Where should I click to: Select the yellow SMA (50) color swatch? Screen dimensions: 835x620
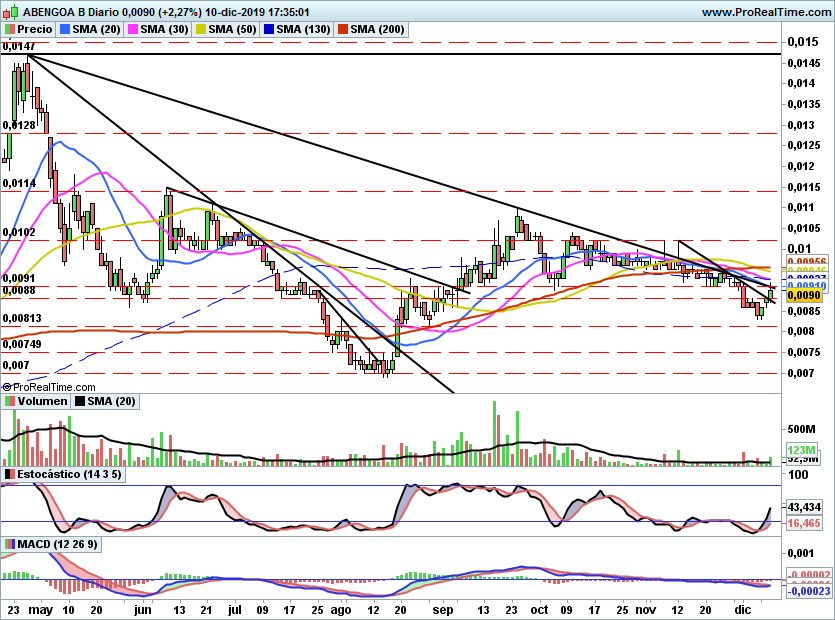(201, 29)
